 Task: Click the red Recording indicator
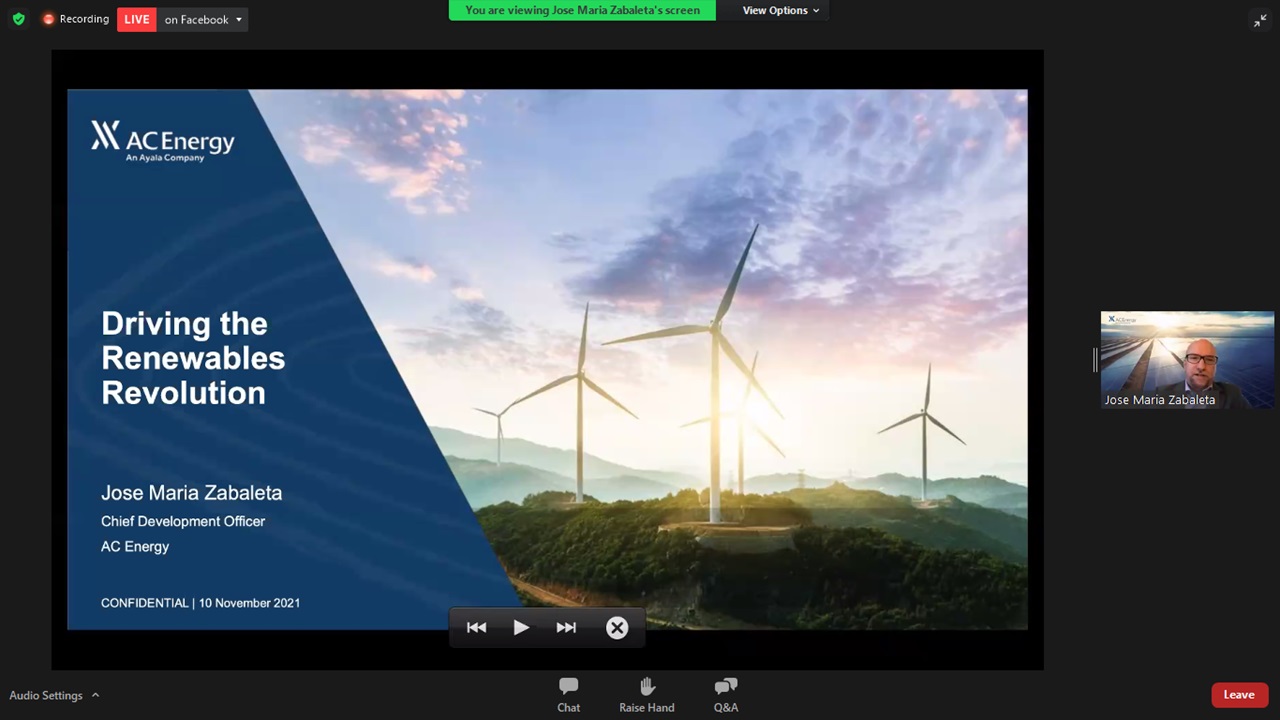tap(75, 19)
